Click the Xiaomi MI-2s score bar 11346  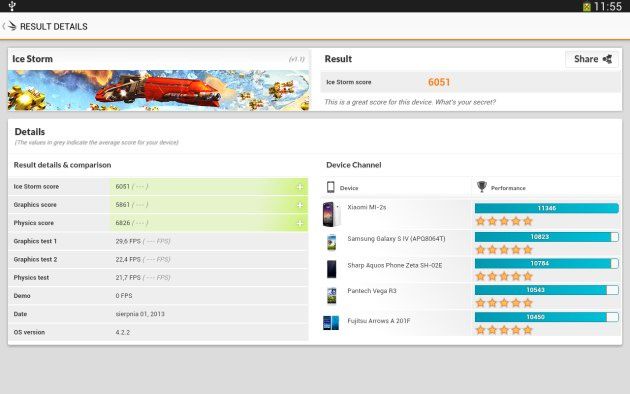click(546, 208)
